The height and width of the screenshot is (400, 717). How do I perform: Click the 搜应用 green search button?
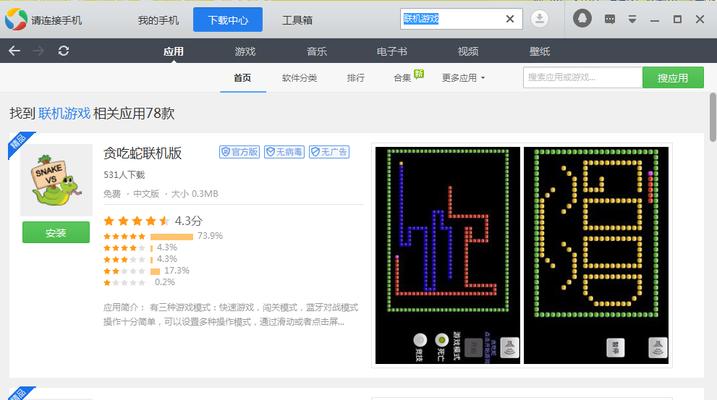[673, 78]
